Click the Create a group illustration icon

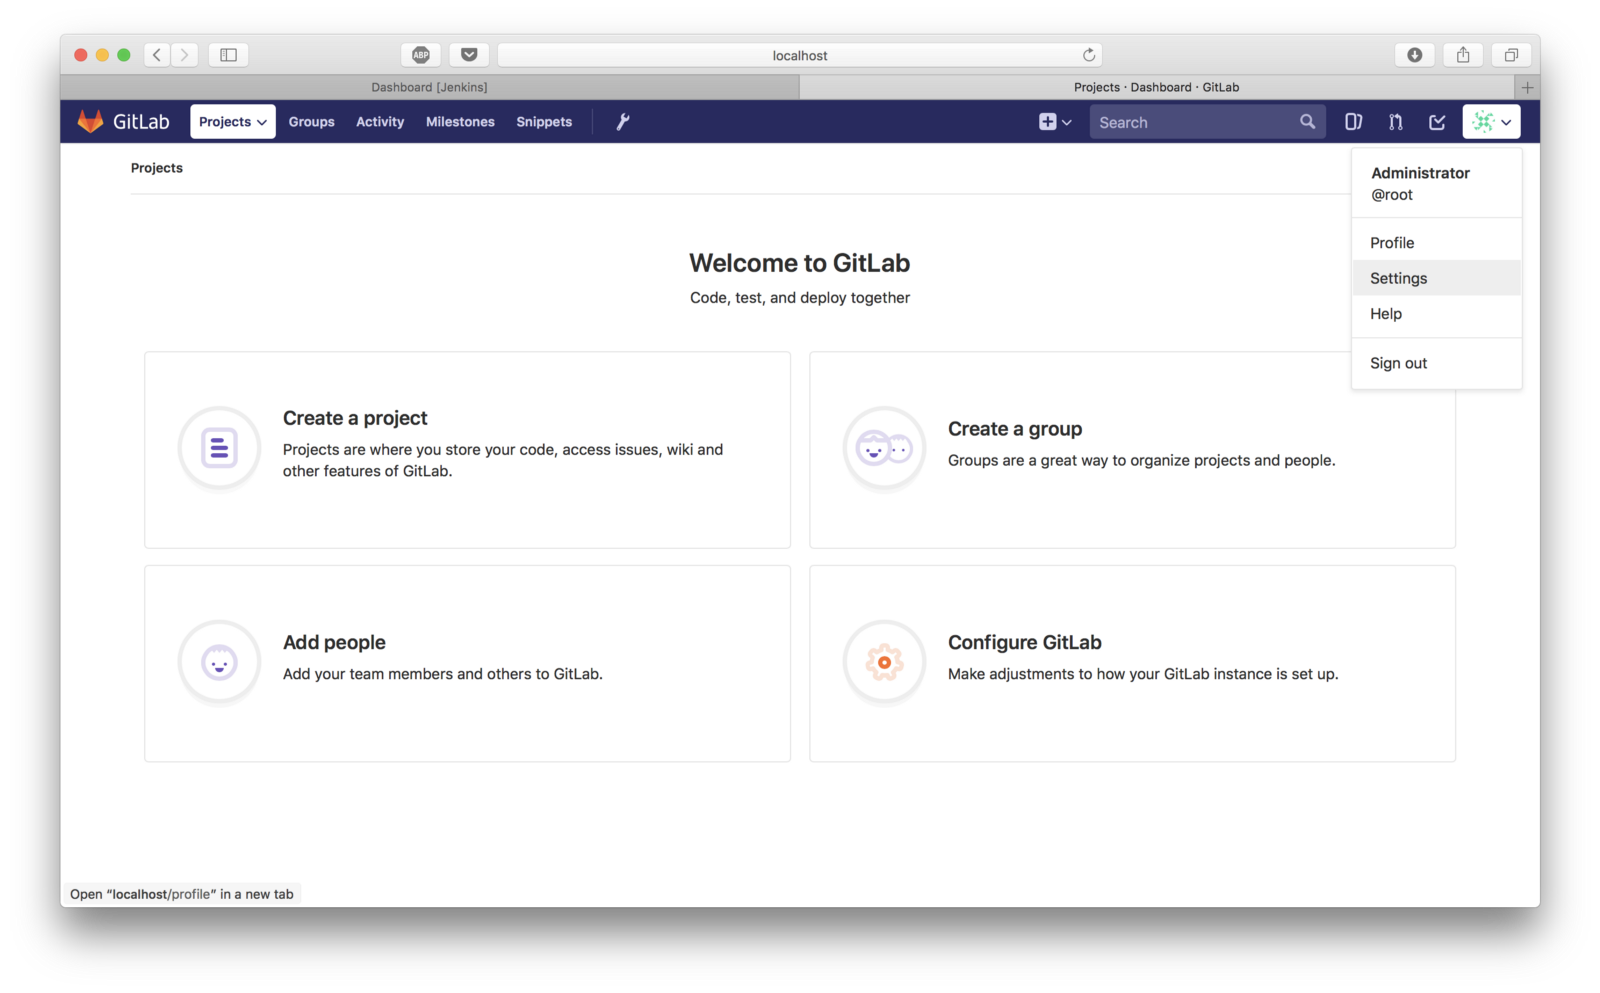coord(884,448)
